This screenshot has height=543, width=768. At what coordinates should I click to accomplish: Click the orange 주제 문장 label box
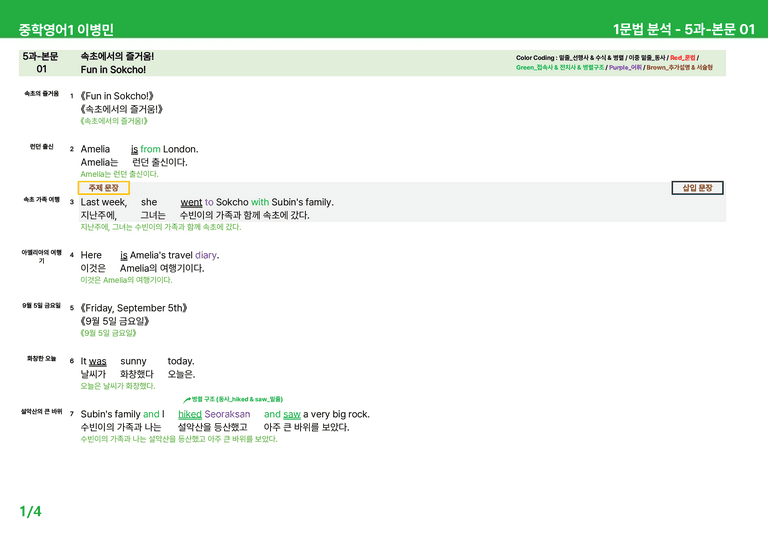pyautogui.click(x=103, y=188)
